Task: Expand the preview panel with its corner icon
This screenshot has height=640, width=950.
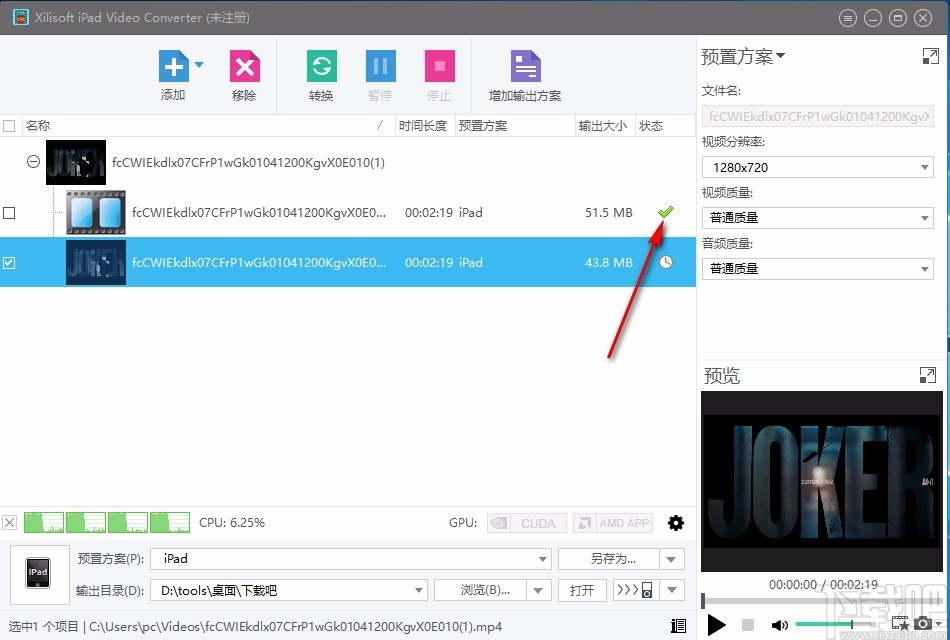Action: point(928,375)
